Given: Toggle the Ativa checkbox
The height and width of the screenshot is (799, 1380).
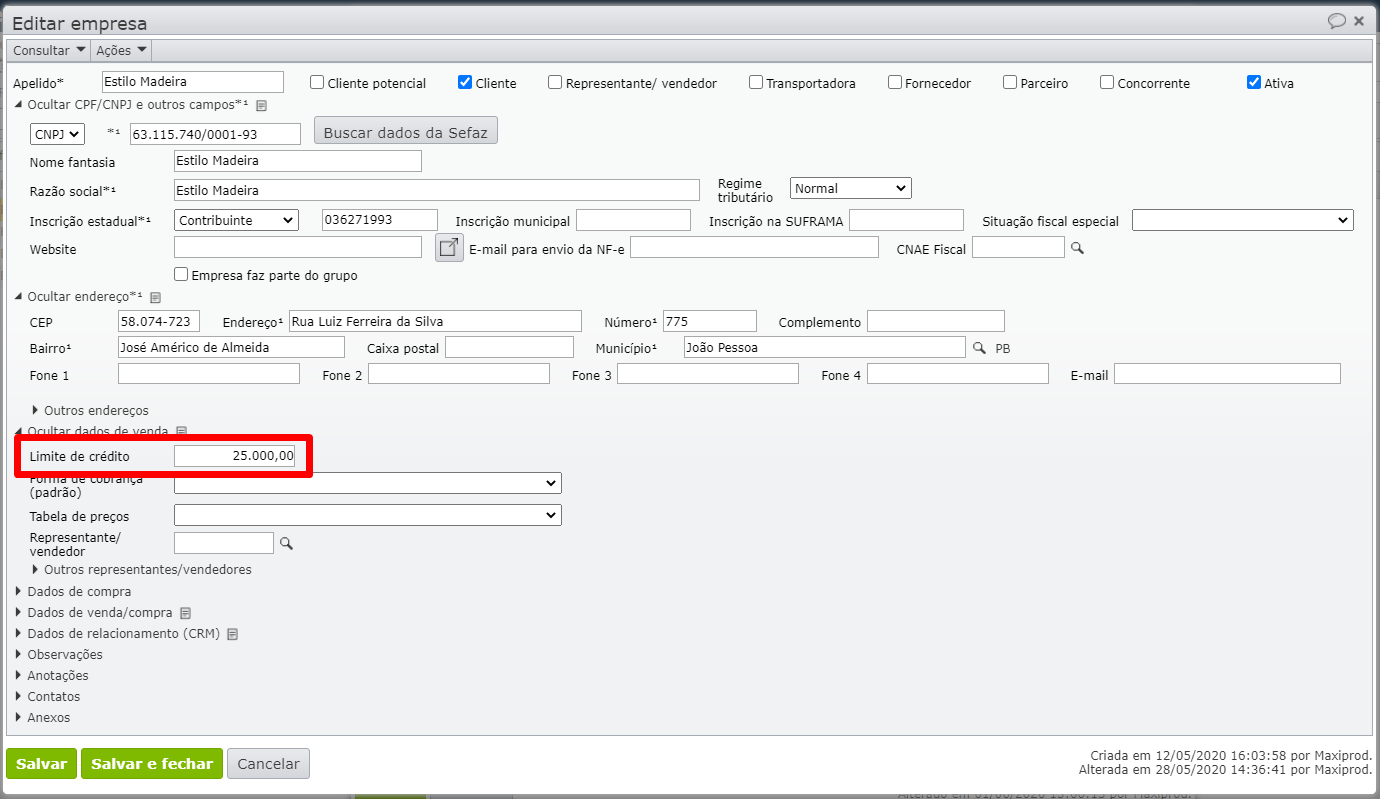Looking at the screenshot, I should [1254, 83].
